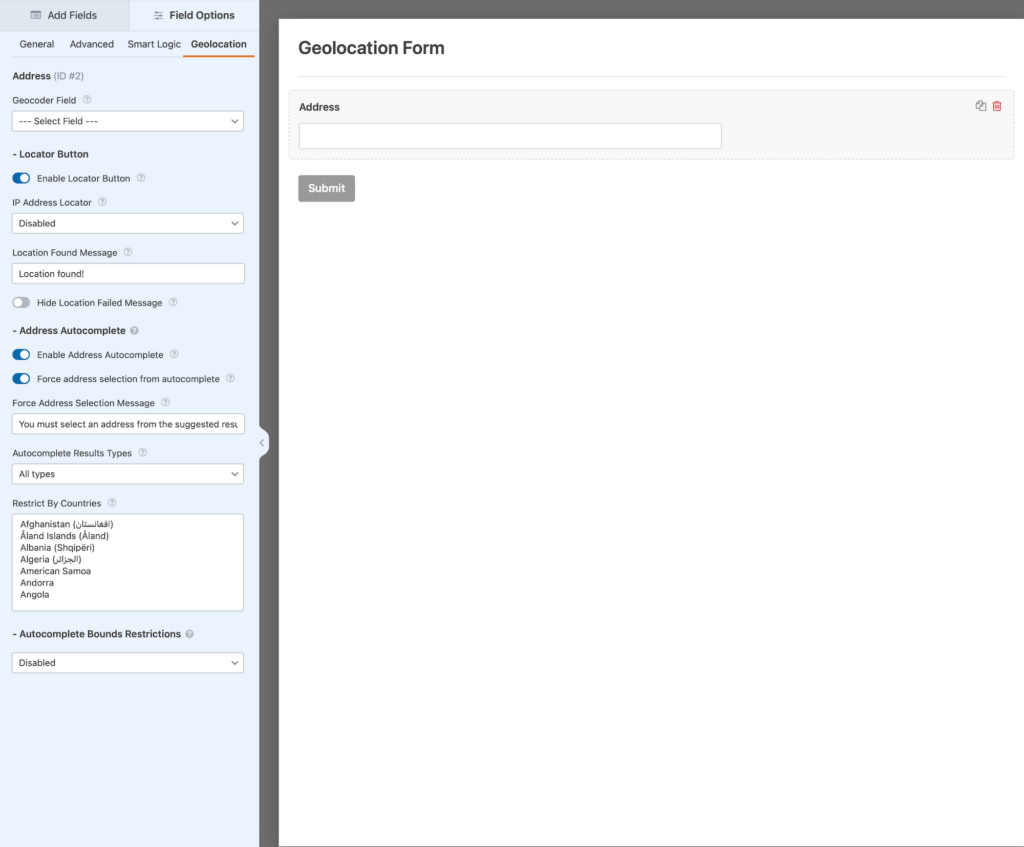Click the Address input in form preview
The image size is (1024, 847).
[x=510, y=136]
